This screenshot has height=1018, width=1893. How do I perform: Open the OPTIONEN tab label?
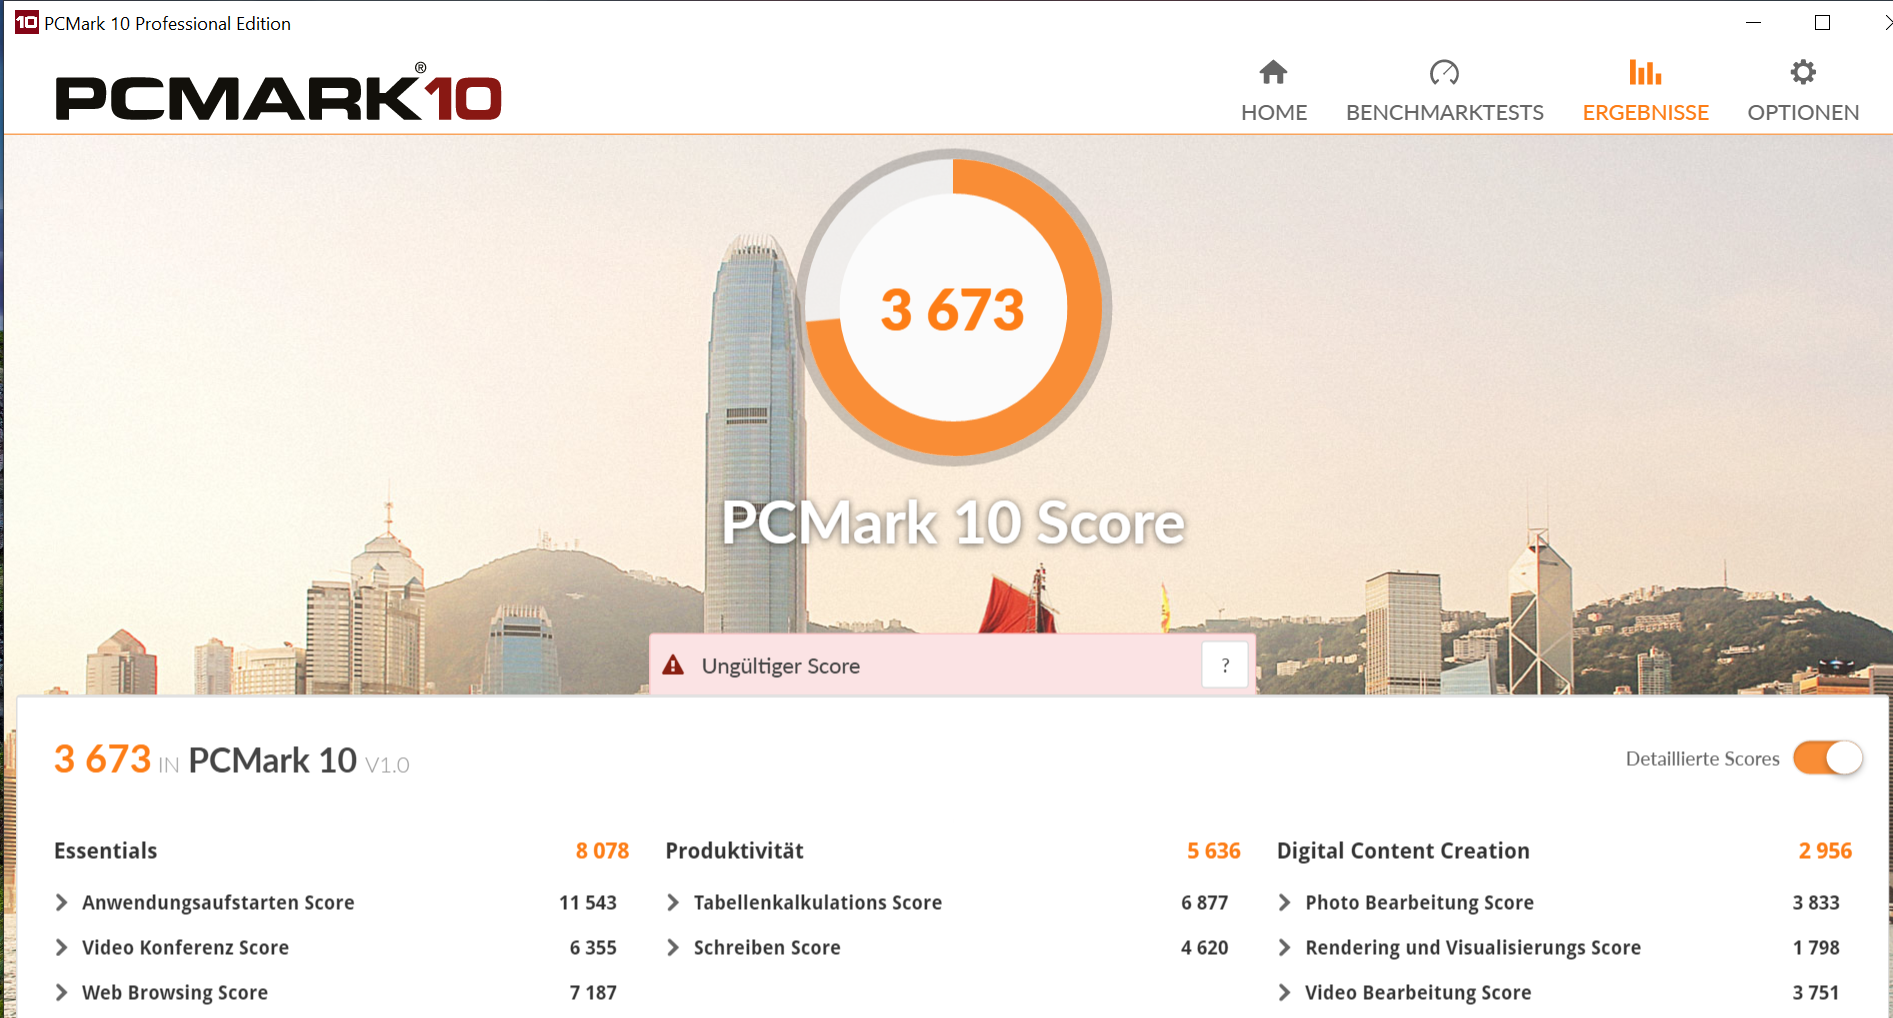coord(1803,113)
